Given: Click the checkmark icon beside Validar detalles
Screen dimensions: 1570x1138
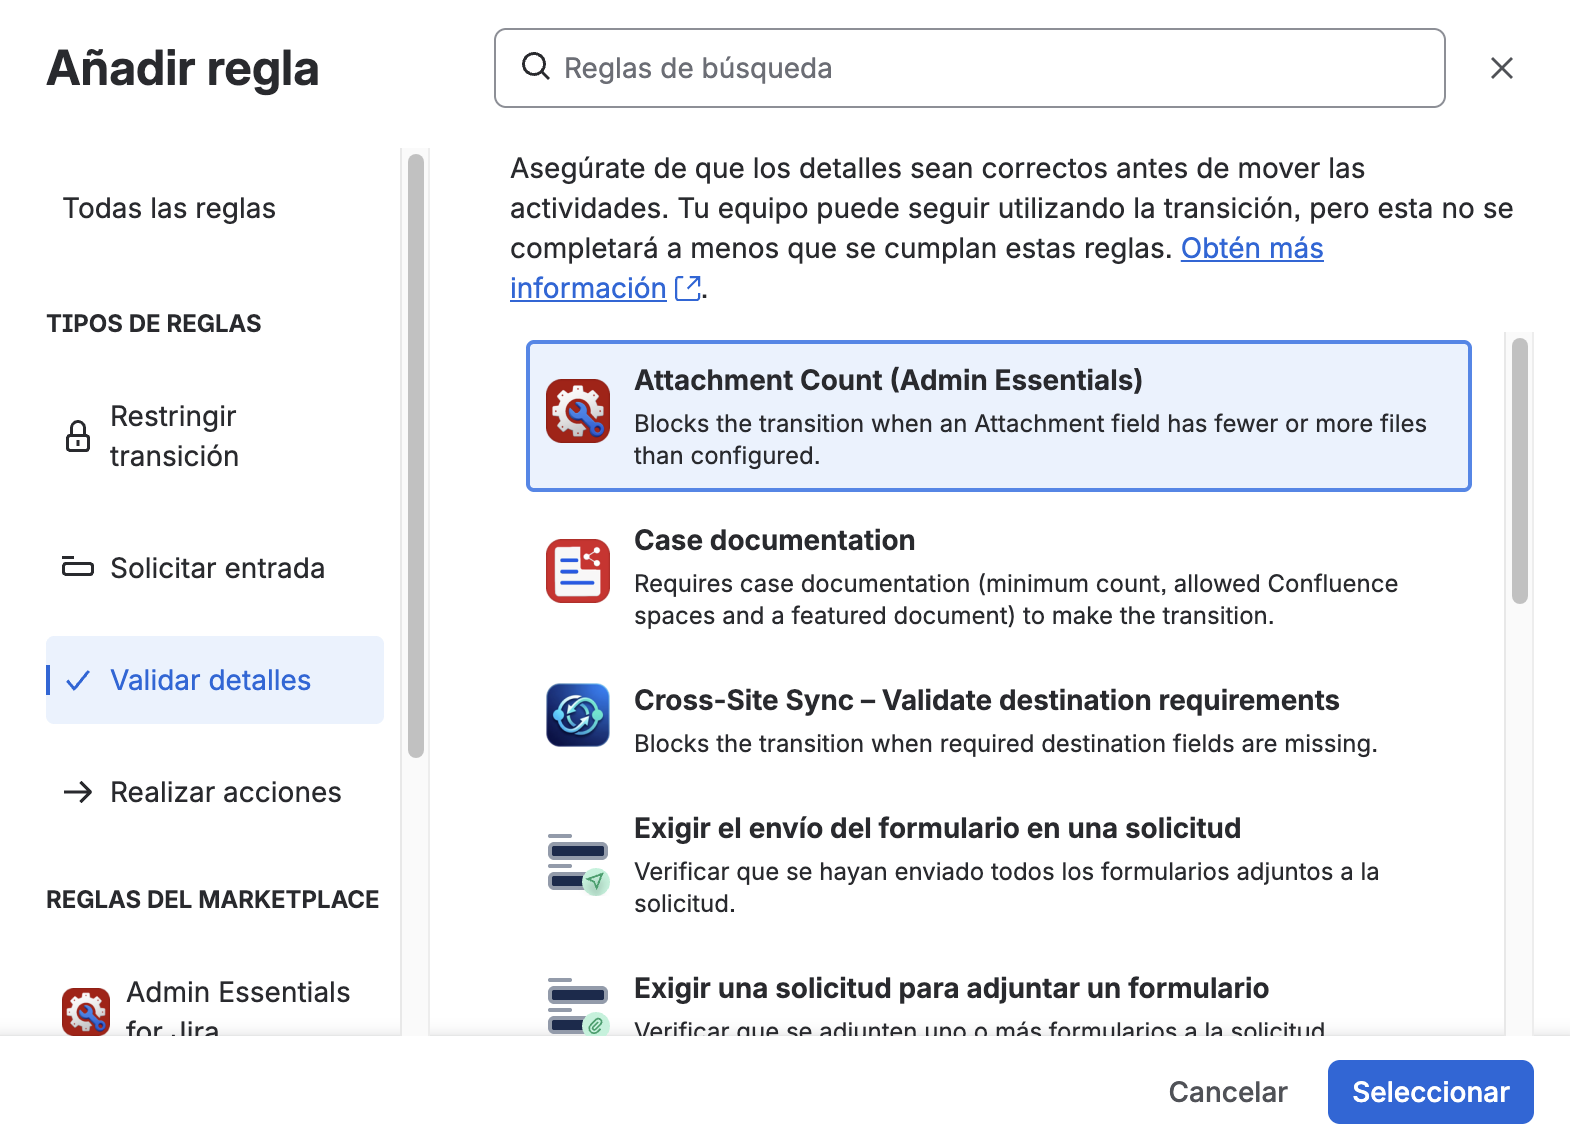Looking at the screenshot, I should pyautogui.click(x=78, y=680).
